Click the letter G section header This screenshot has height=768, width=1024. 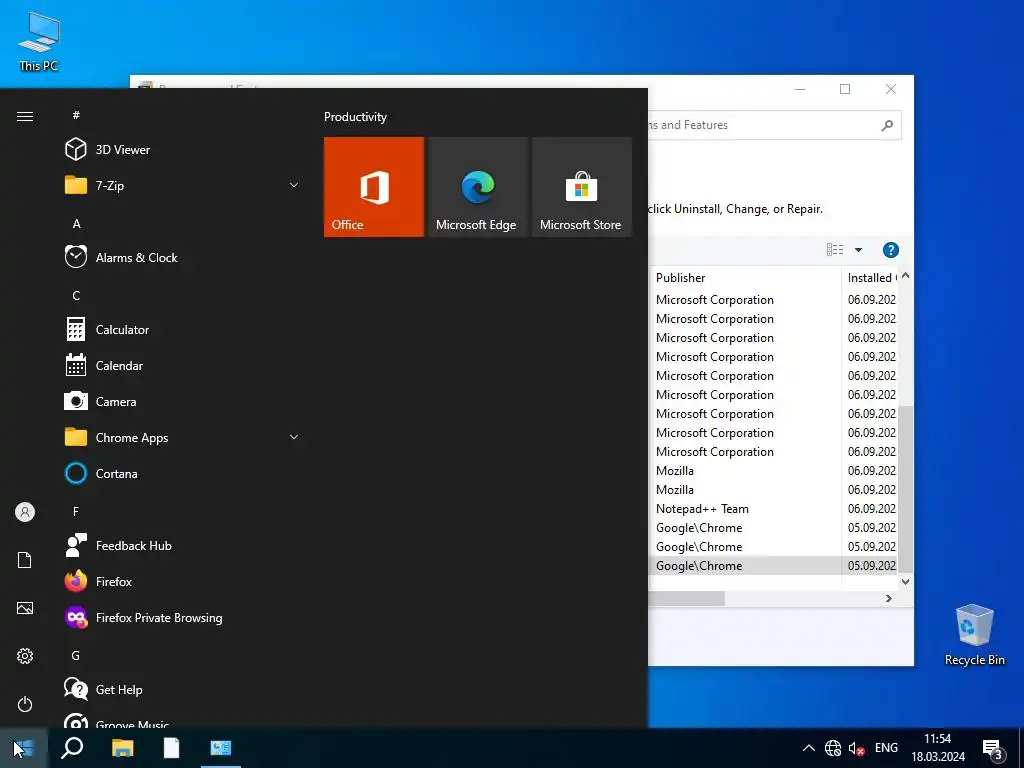(x=76, y=656)
